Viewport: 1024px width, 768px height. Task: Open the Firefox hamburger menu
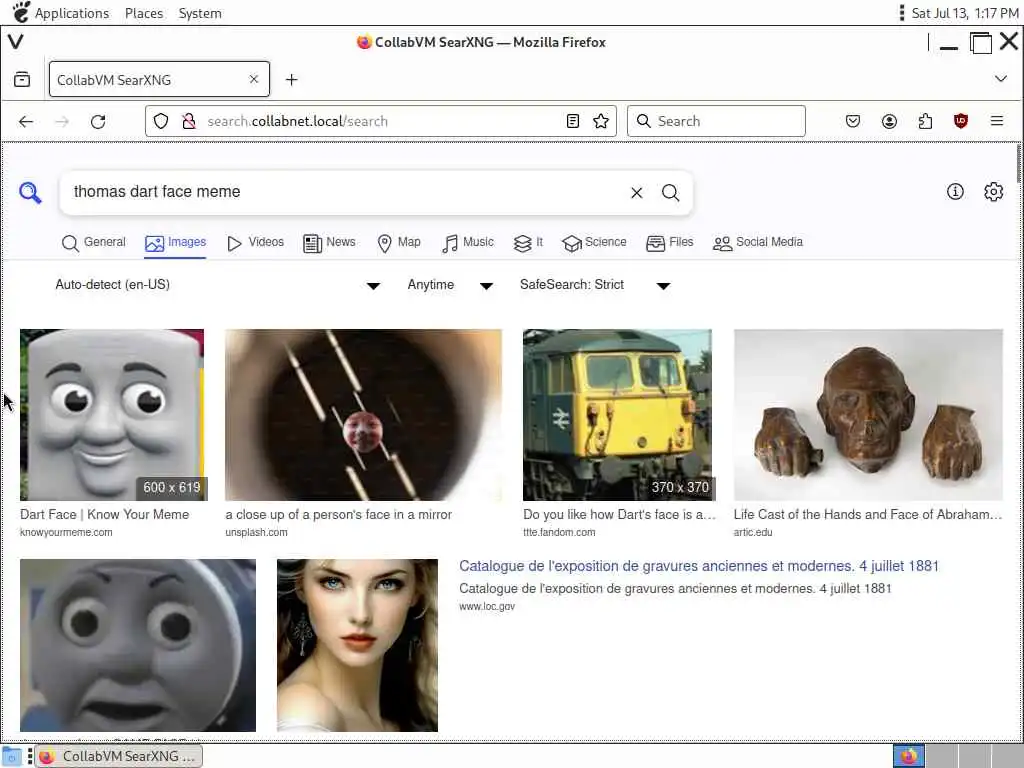[x=997, y=121]
